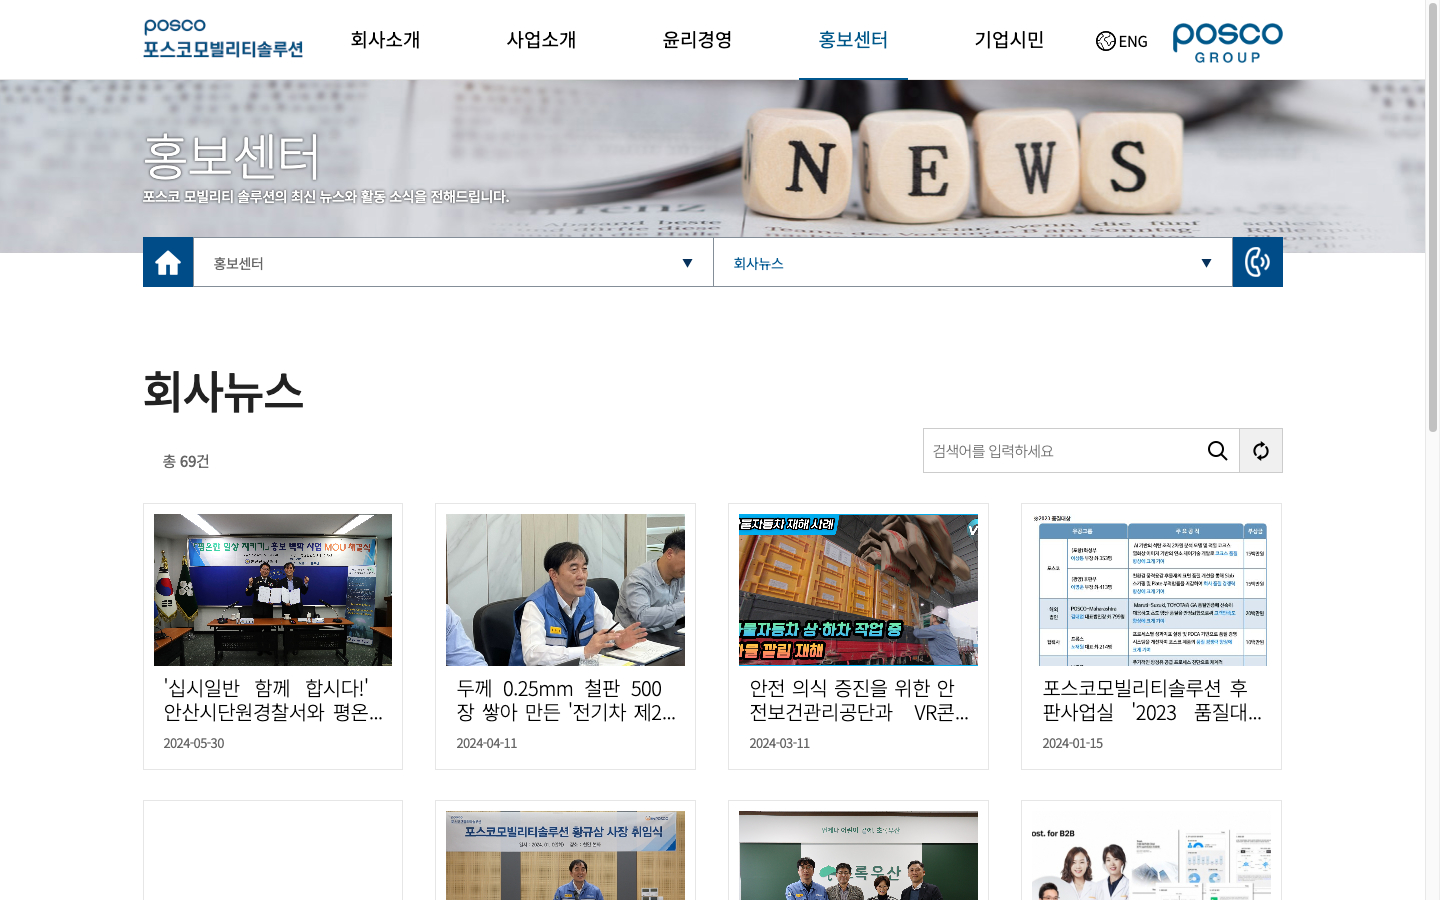The height and width of the screenshot is (900, 1440).
Task: Expand the 회사뉴스 breadcrumb dropdown
Action: point(973,262)
